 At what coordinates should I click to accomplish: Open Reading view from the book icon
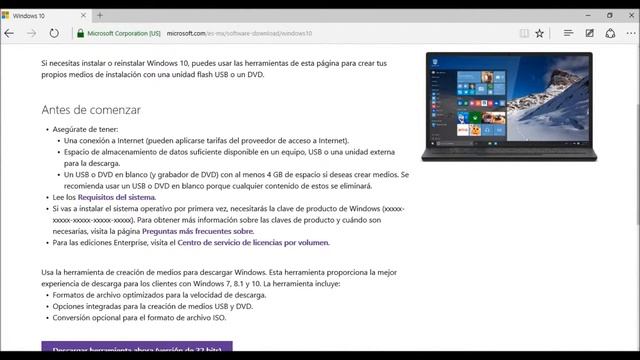tap(524, 33)
